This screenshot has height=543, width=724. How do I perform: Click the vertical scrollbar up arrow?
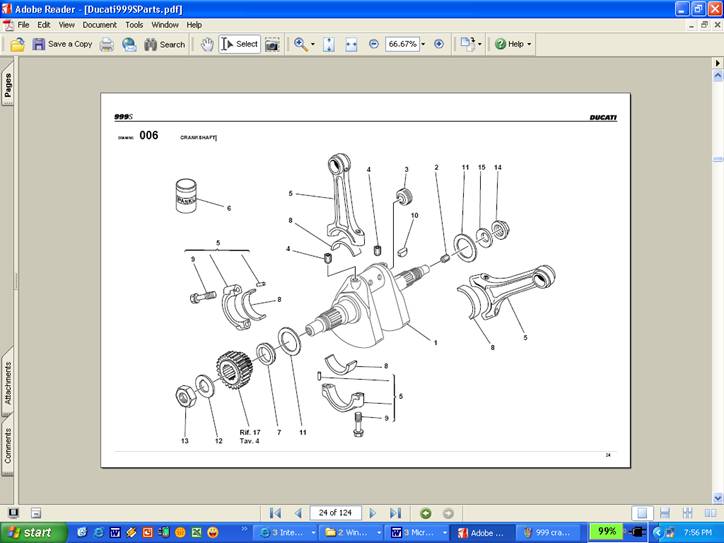coord(718,74)
